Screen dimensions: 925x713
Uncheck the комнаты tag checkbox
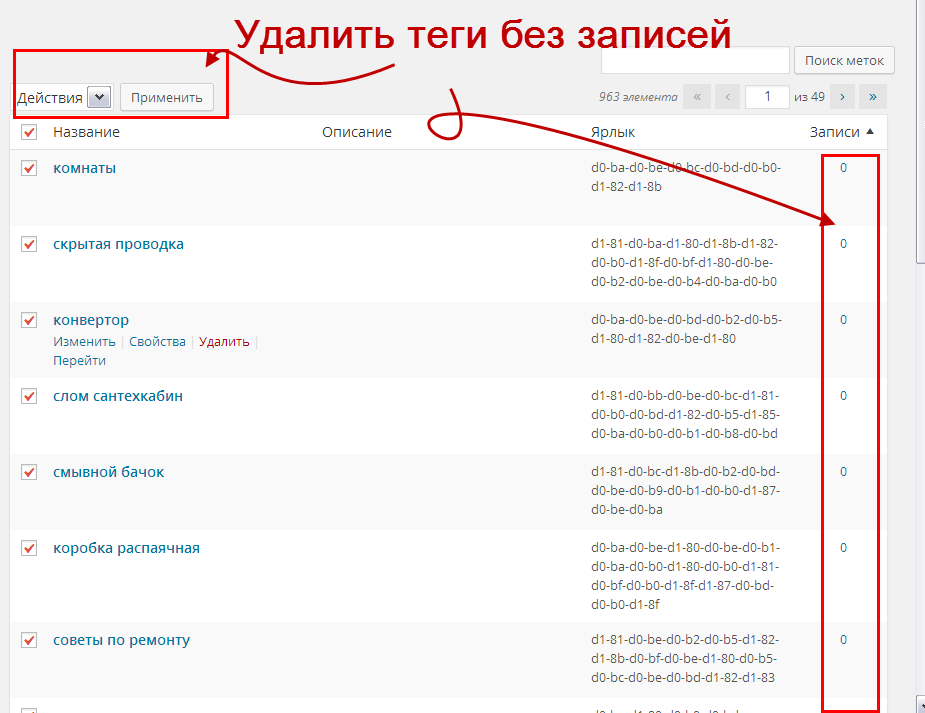coord(29,168)
